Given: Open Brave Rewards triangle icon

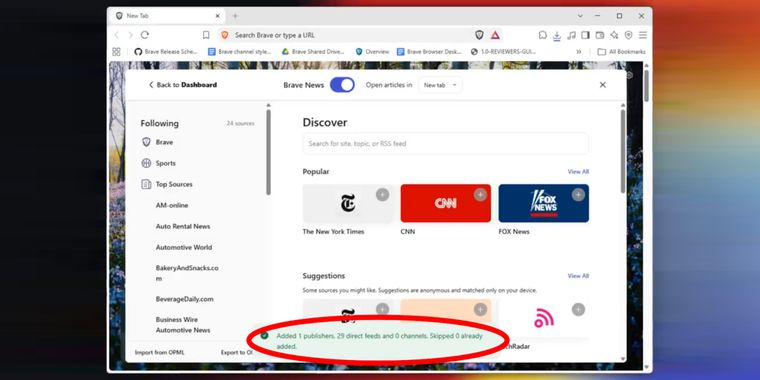Looking at the screenshot, I should (495, 35).
